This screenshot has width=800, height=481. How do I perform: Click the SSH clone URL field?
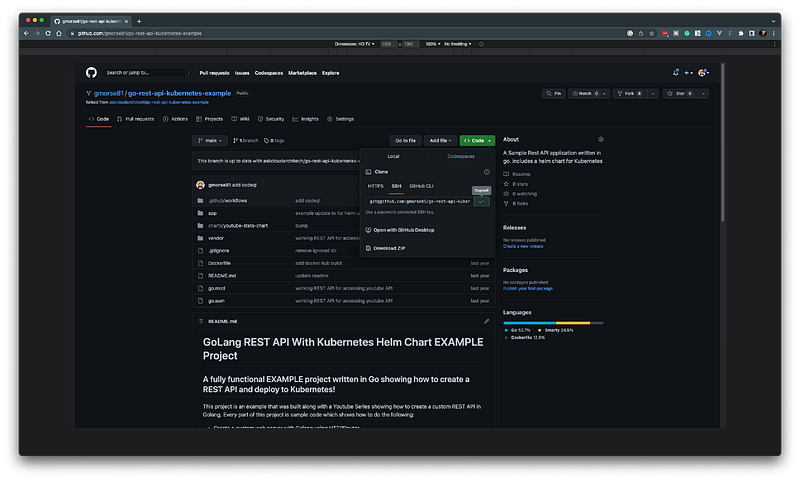tap(419, 201)
